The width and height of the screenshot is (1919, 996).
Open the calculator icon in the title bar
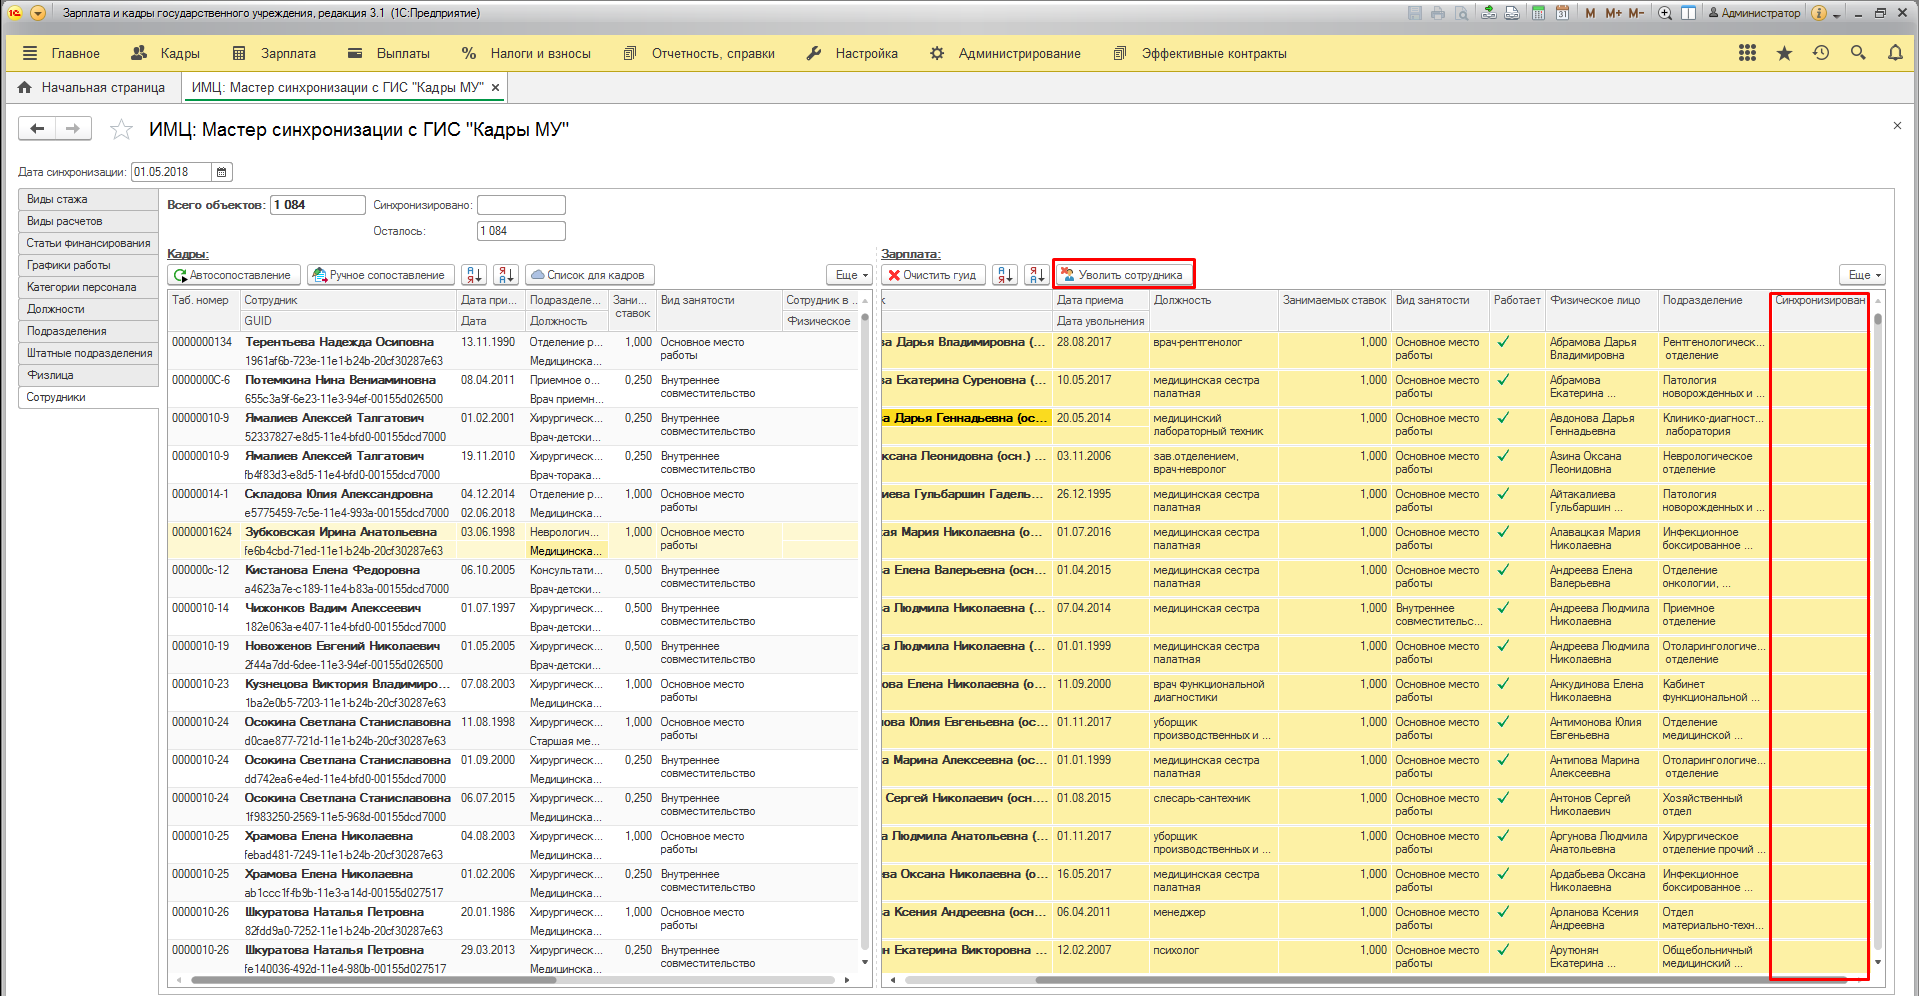[1538, 13]
